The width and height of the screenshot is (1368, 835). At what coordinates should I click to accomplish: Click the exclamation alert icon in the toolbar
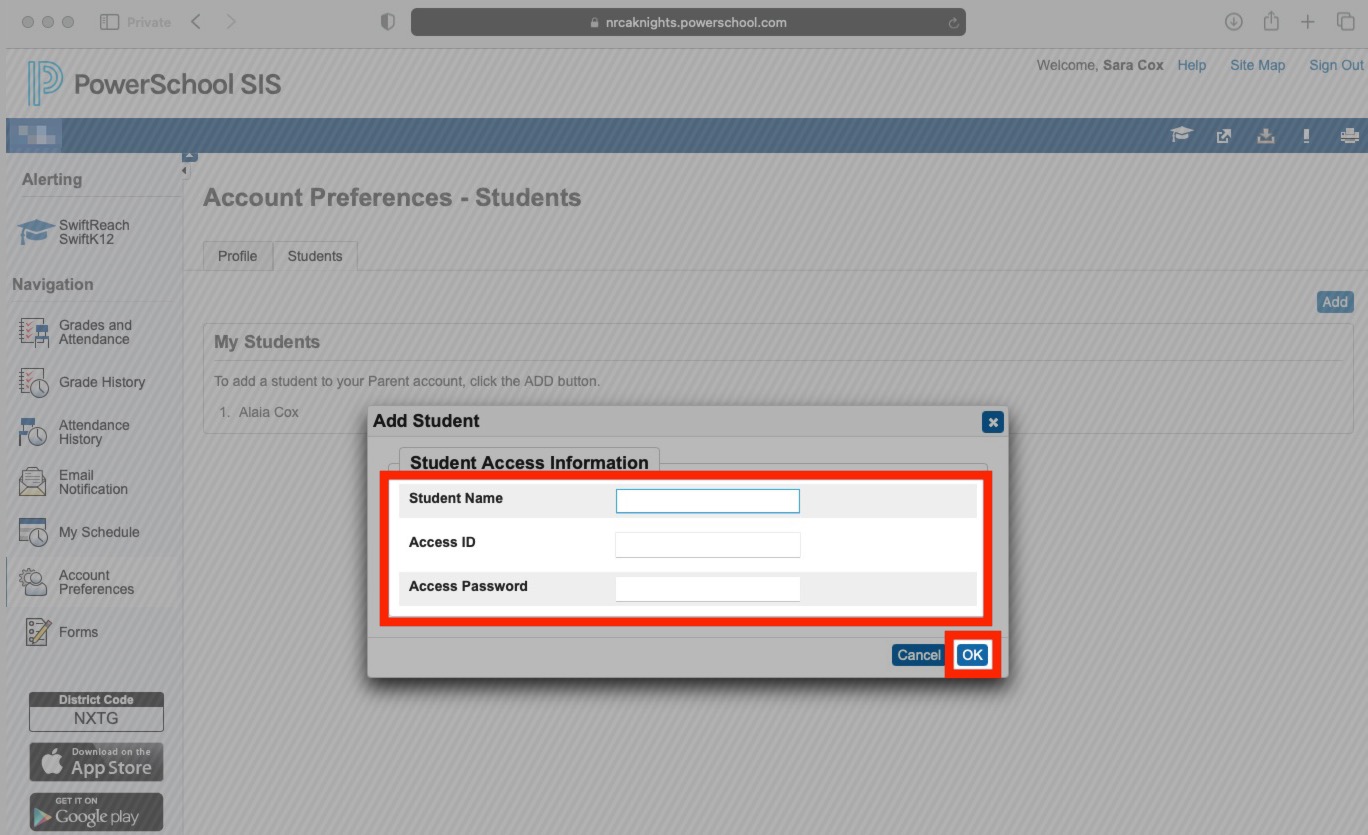1305,135
